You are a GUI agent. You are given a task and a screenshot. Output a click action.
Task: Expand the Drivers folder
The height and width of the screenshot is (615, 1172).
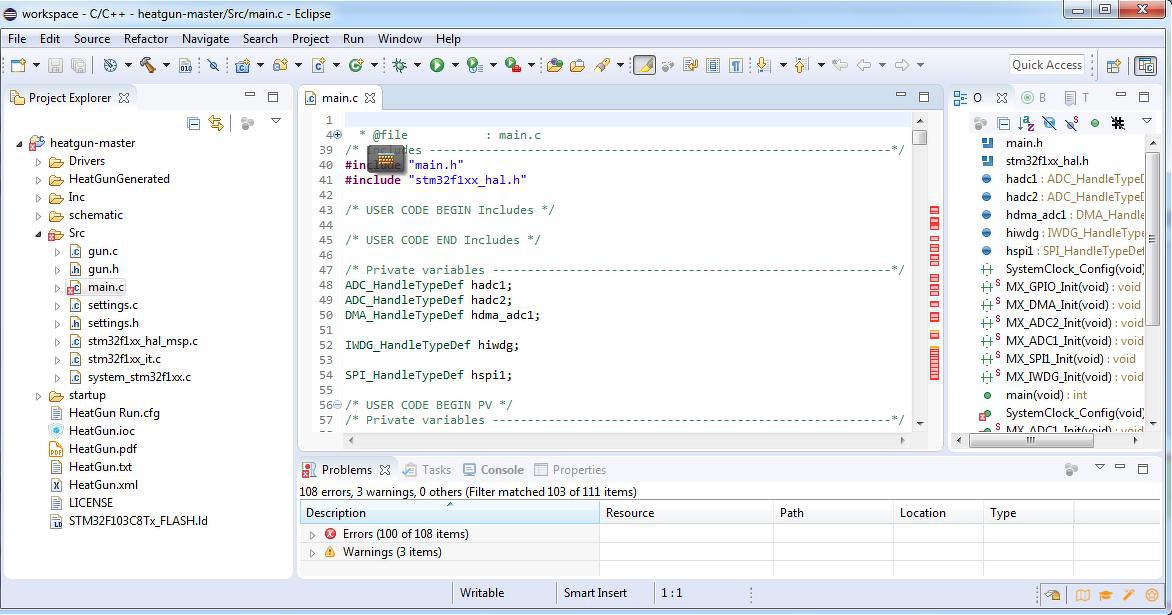[x=38, y=161]
